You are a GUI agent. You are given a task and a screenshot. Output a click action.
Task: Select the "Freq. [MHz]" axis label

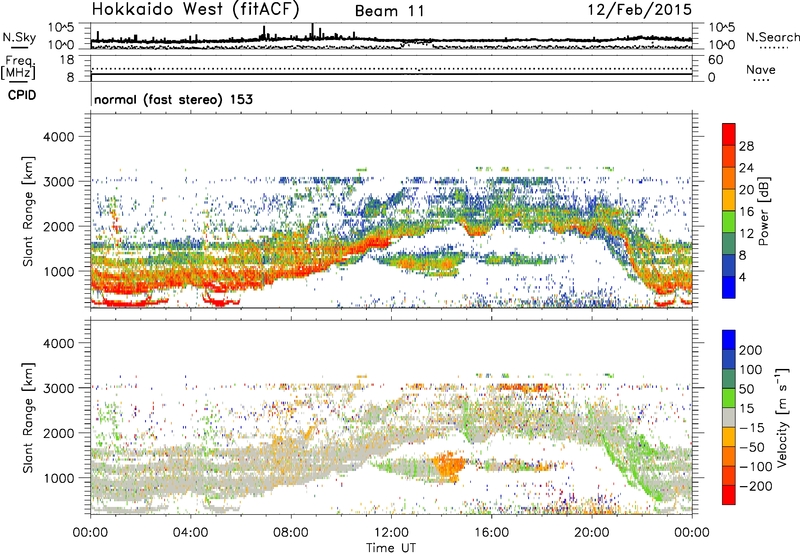(x=19, y=68)
